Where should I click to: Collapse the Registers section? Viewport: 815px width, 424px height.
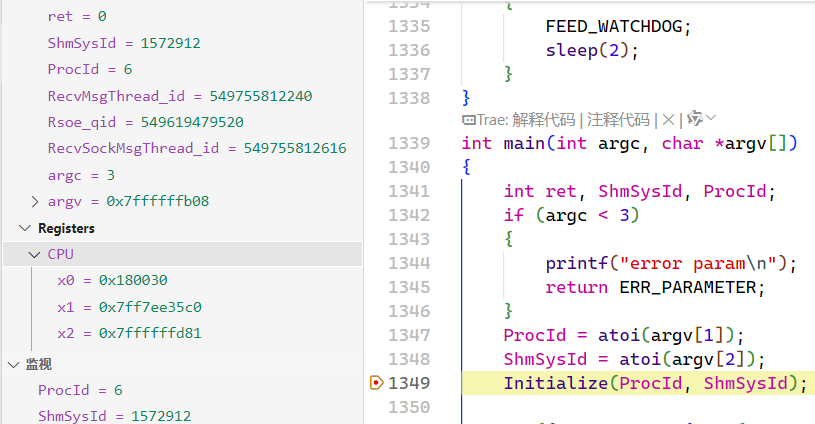(24, 228)
